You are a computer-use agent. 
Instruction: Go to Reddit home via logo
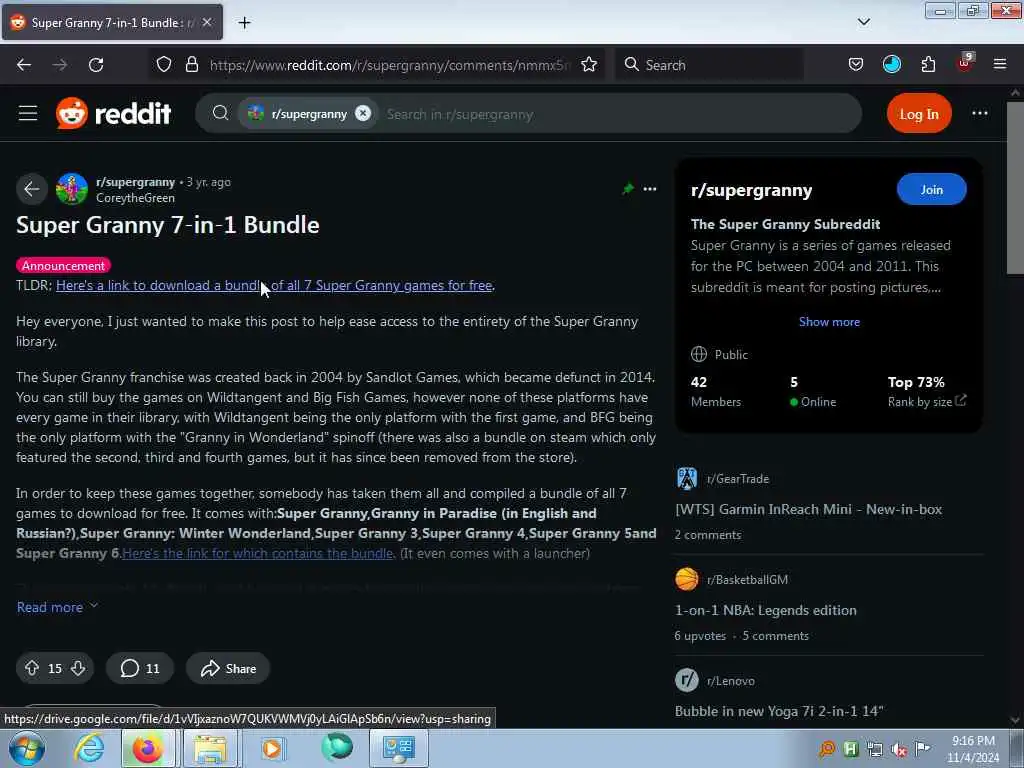[x=114, y=114]
